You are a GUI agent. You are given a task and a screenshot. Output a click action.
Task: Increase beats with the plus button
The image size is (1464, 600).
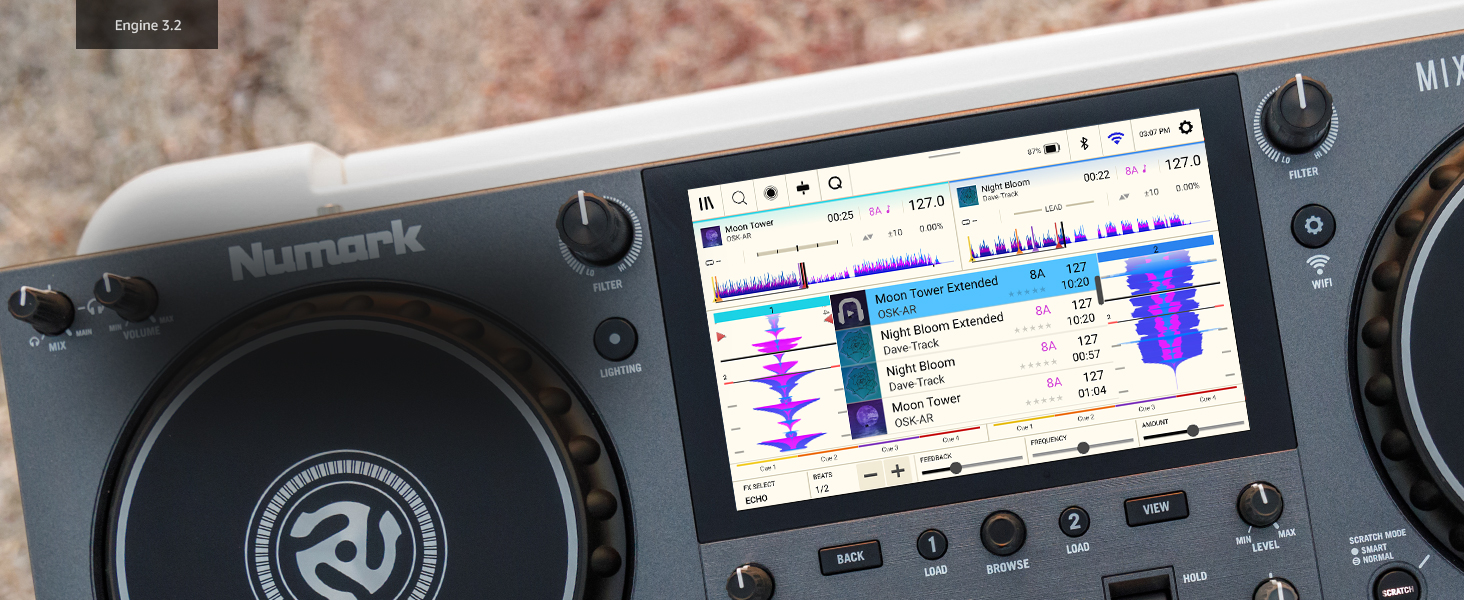click(x=898, y=471)
